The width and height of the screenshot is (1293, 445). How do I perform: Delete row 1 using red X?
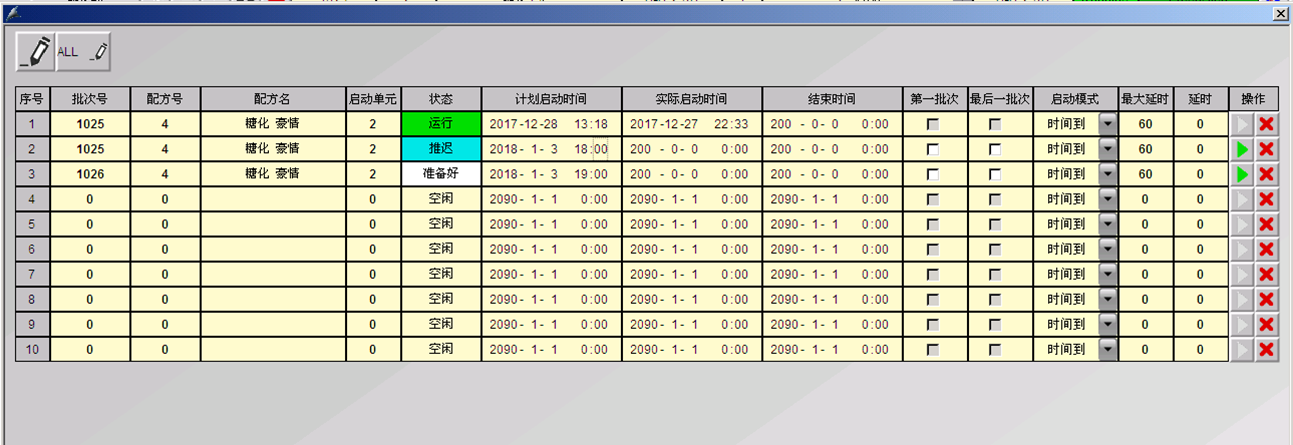pos(1266,124)
